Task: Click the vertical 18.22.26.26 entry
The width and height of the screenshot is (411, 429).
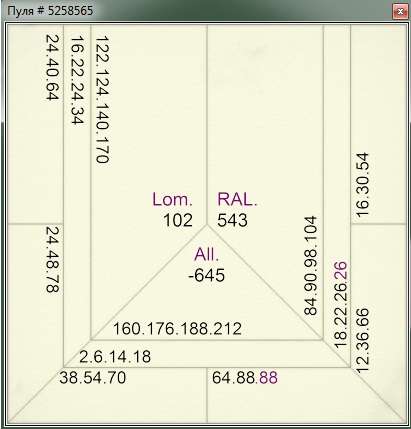Action: click(x=341, y=306)
